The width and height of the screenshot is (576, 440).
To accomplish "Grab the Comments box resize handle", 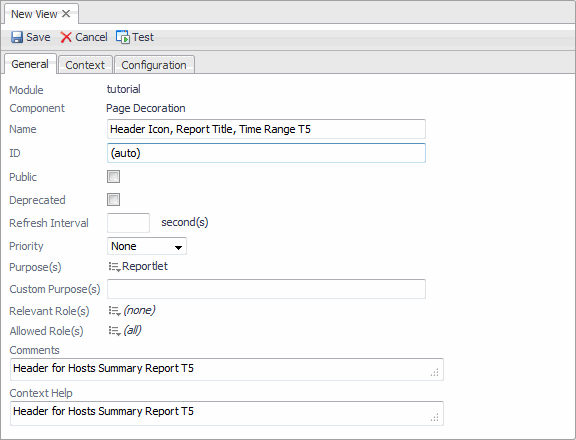I will pyautogui.click(x=435, y=373).
